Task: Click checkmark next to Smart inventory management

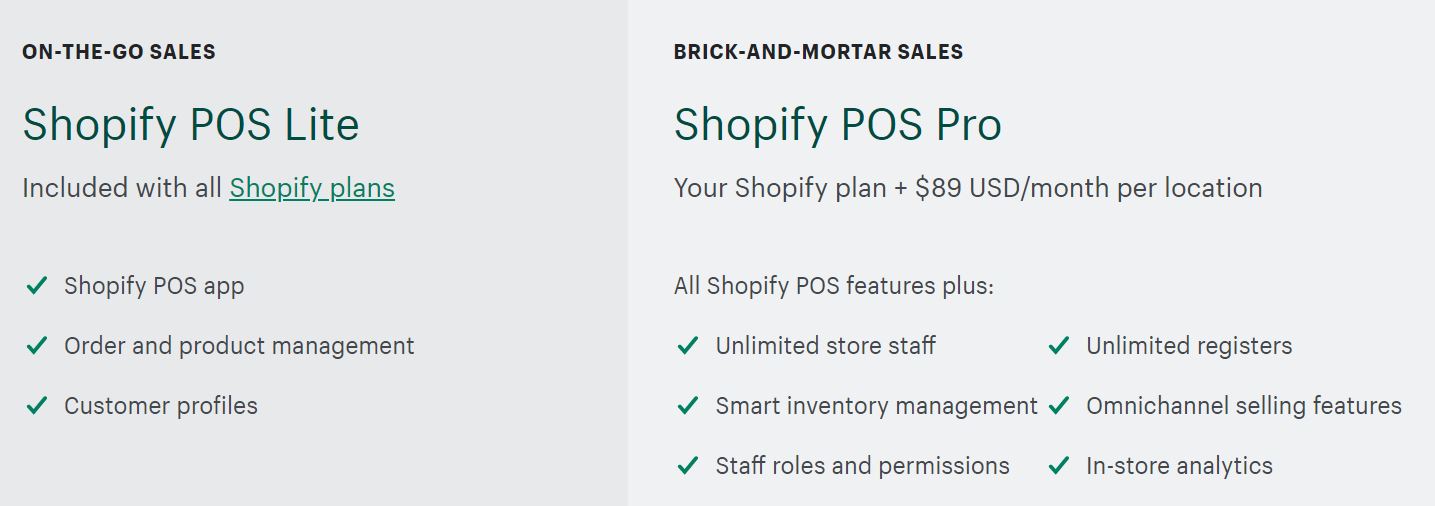Action: [688, 406]
